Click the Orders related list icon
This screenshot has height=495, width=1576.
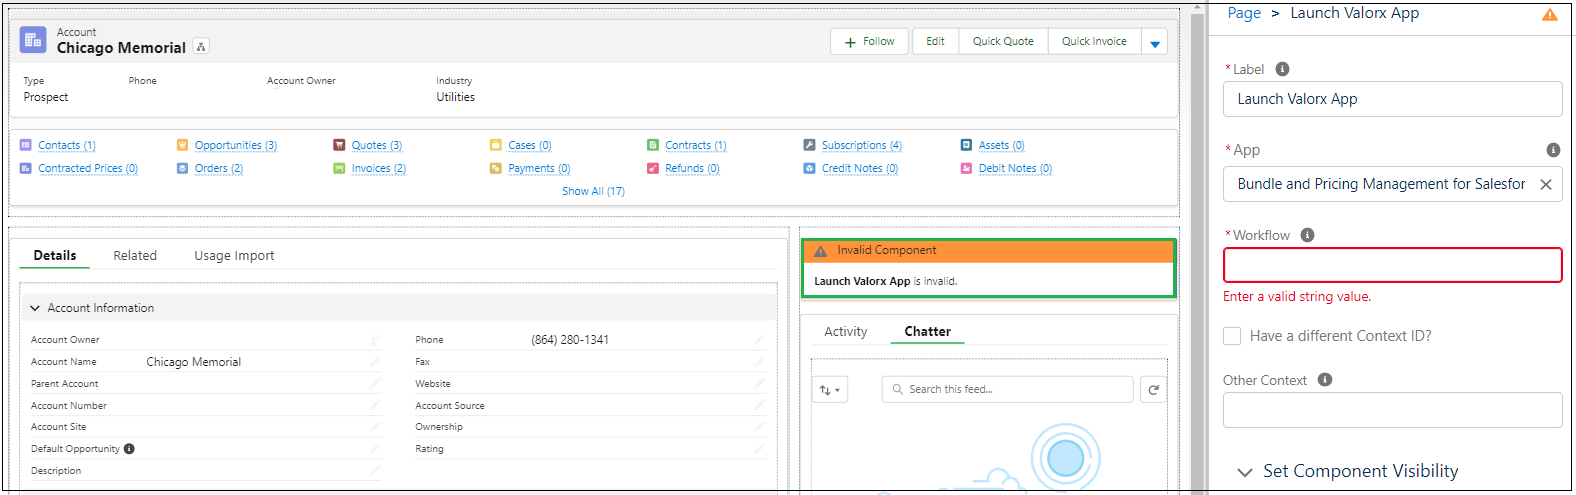point(182,168)
